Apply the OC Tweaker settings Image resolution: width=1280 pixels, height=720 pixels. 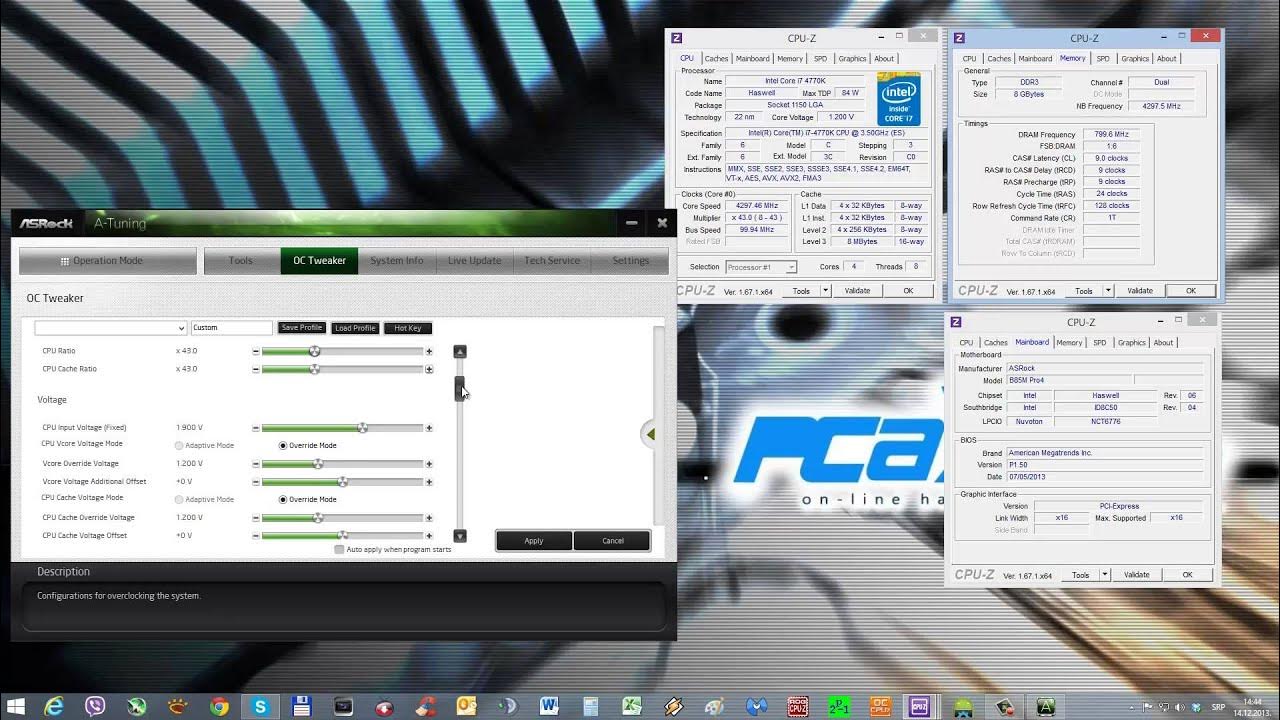point(534,541)
